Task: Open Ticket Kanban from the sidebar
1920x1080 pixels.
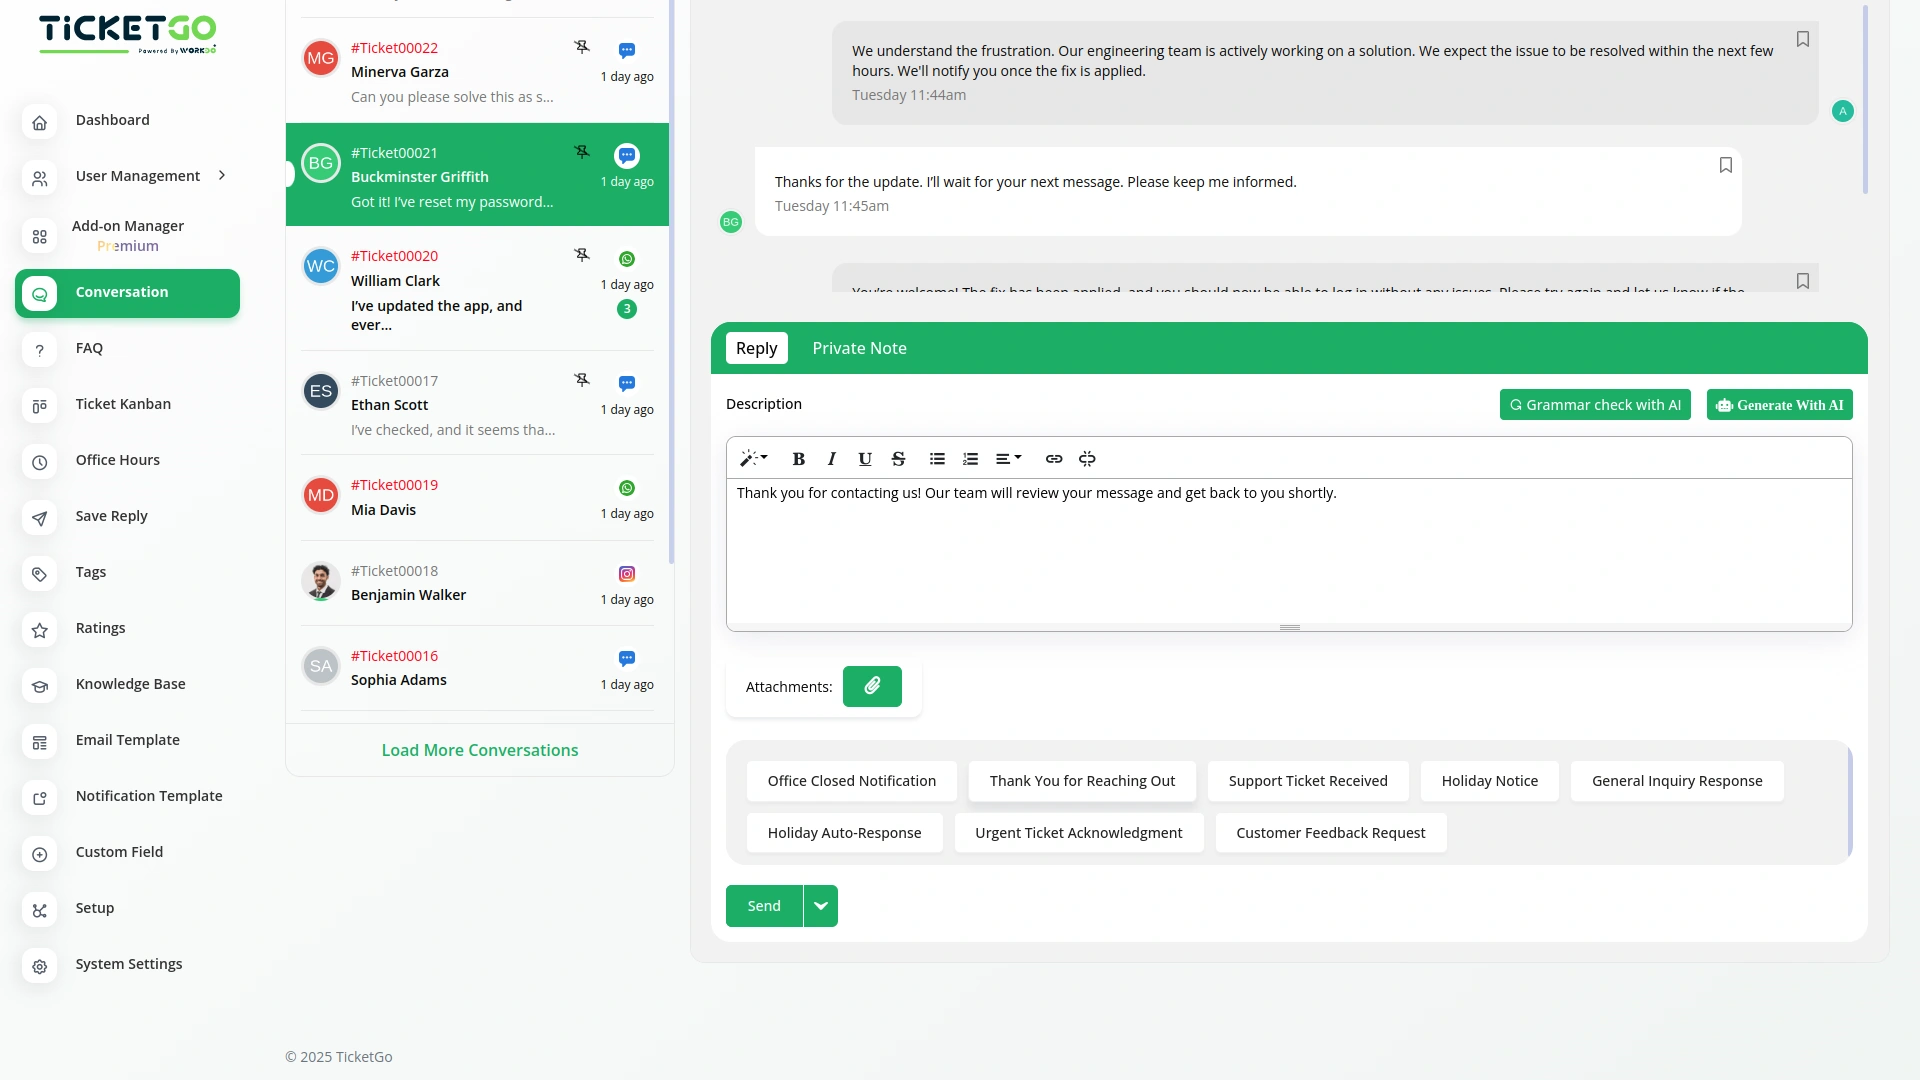Action: pyautogui.click(x=123, y=404)
